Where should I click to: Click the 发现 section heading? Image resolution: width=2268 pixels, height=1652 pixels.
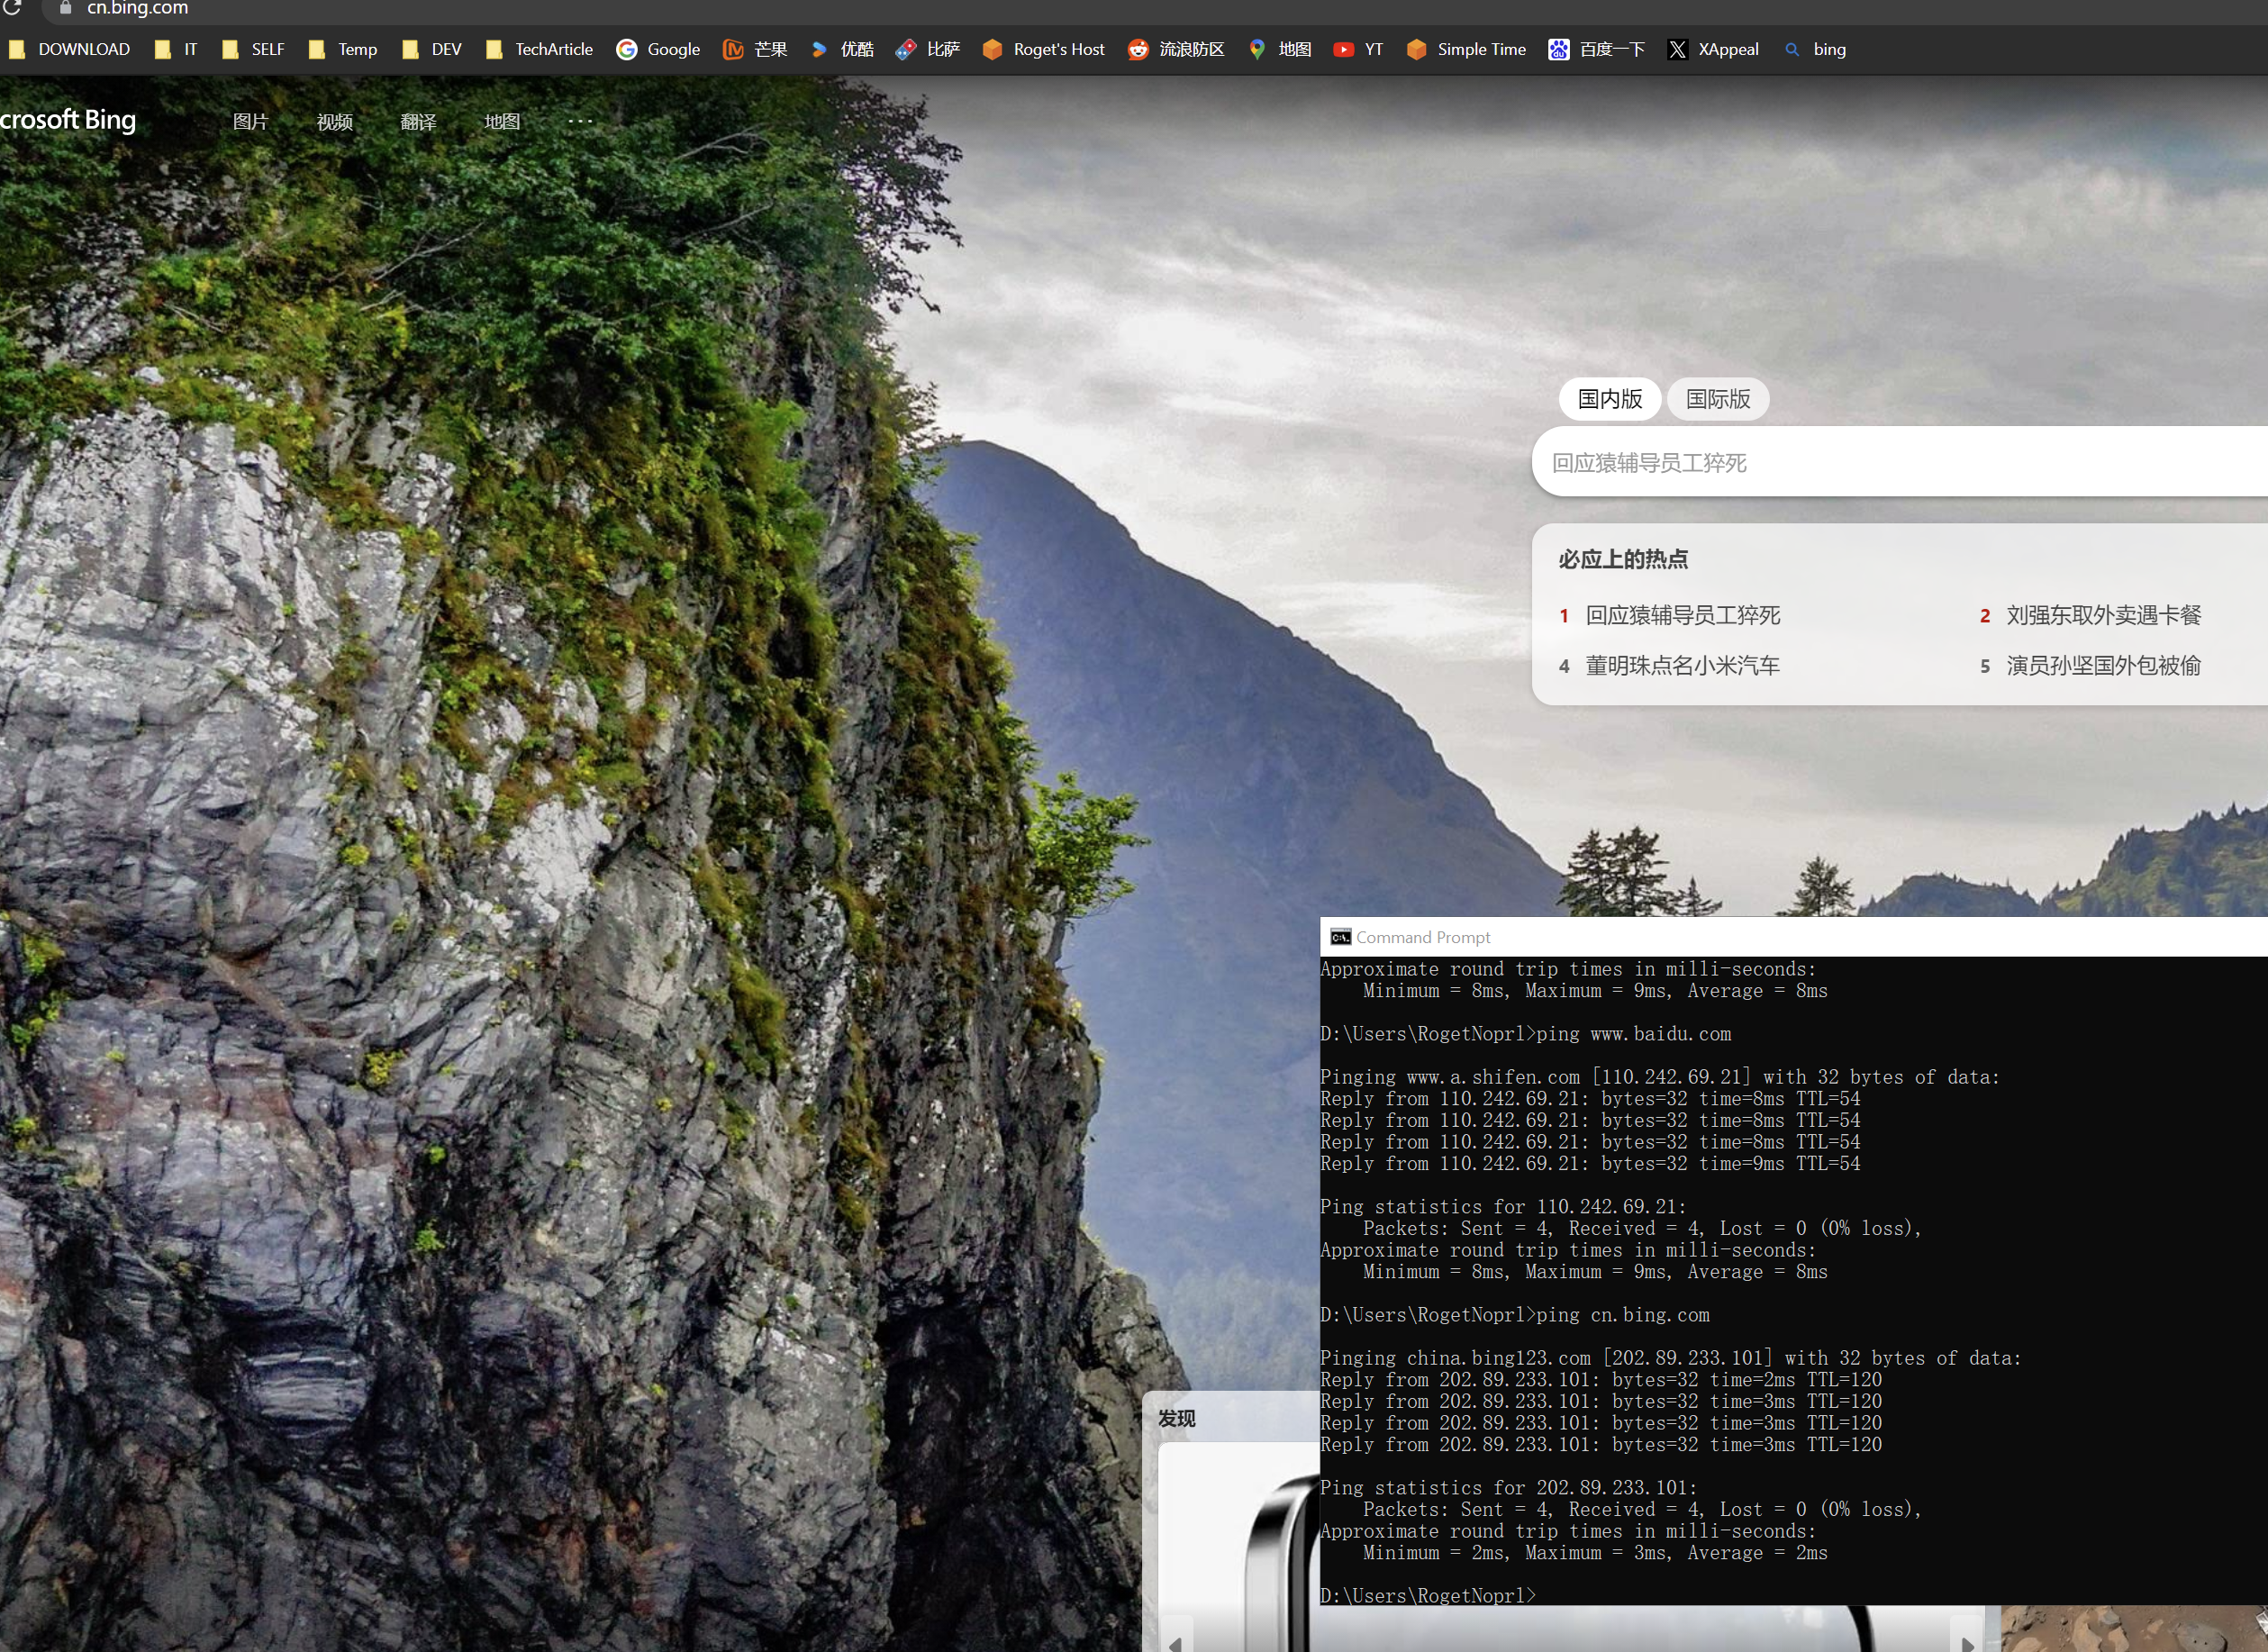1176,1418
